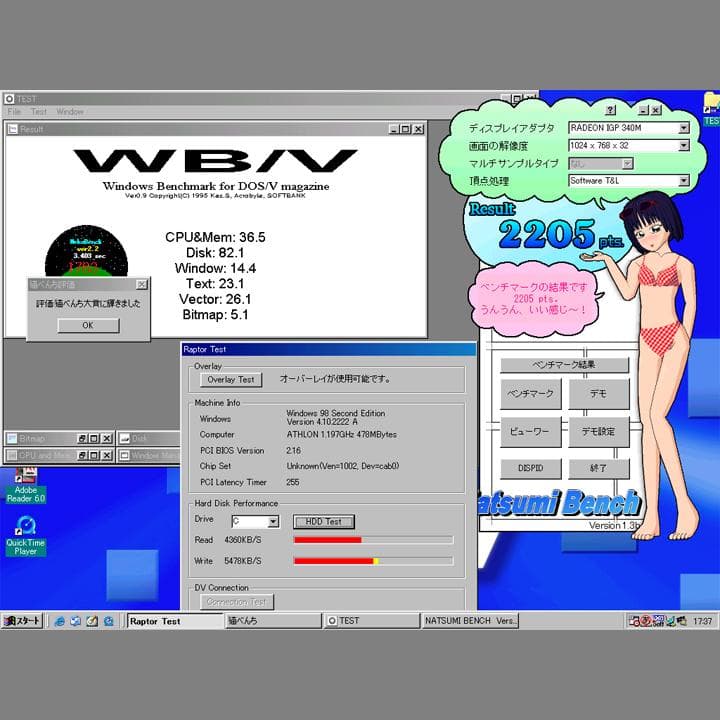This screenshot has width=720, height=720.
Task: Click the Result window title icon
Action: pyautogui.click(x=12, y=129)
